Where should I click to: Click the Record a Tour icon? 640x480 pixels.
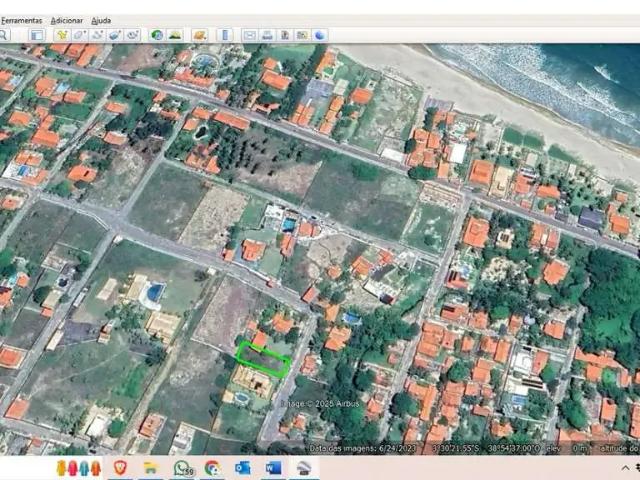pos(132,35)
